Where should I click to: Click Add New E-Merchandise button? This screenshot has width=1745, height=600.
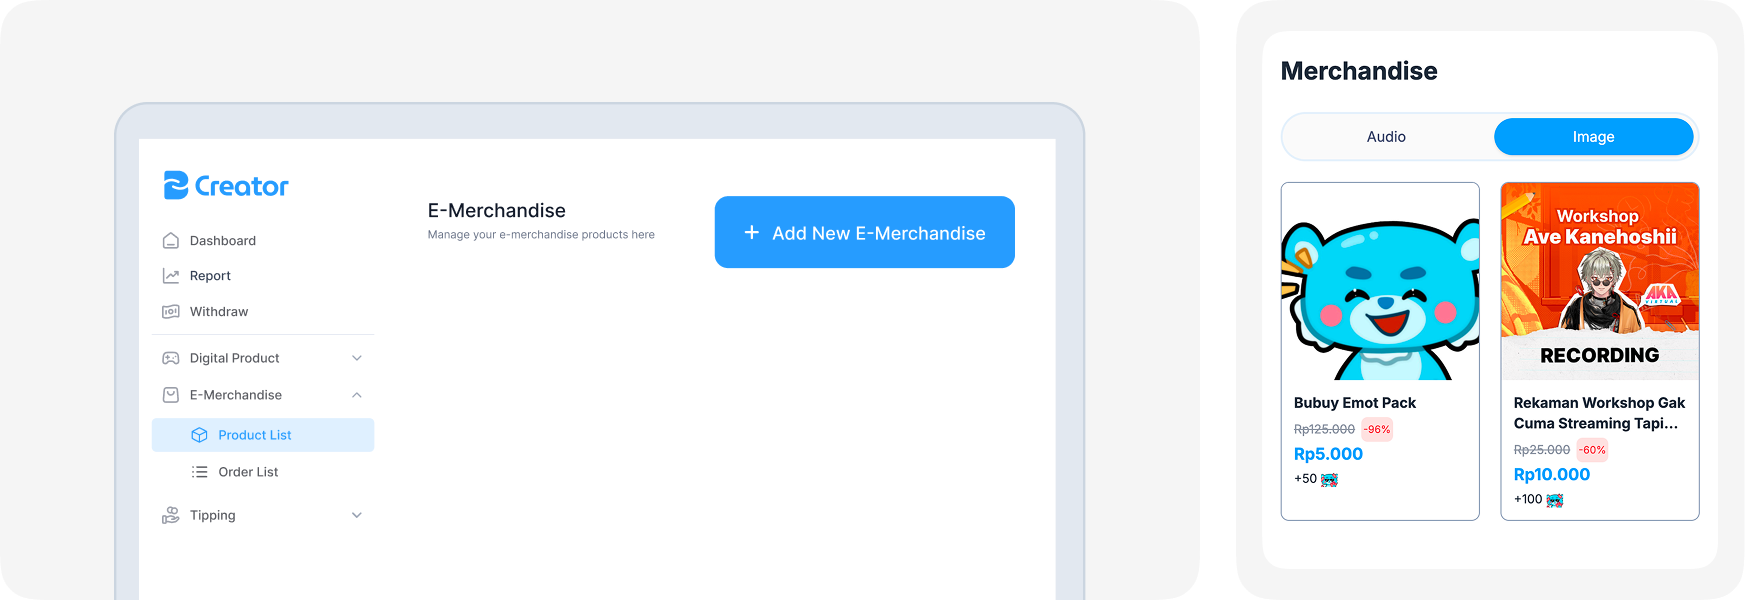click(864, 232)
